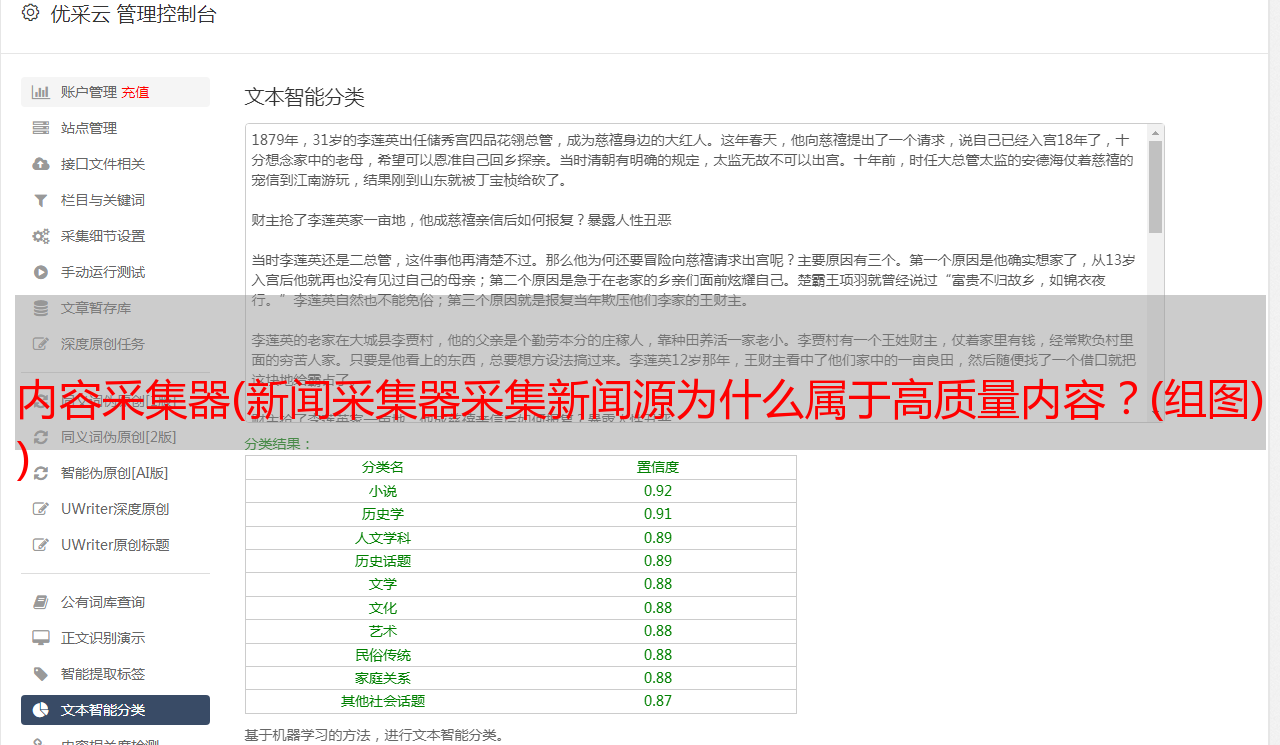Click the server icon for 站点管理
The image size is (1280, 745).
click(41, 128)
